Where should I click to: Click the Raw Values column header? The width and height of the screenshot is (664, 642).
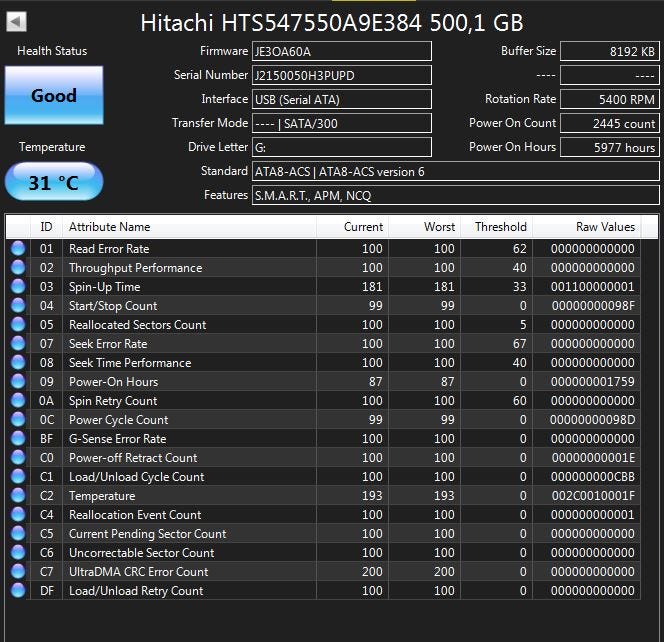click(x=587, y=227)
